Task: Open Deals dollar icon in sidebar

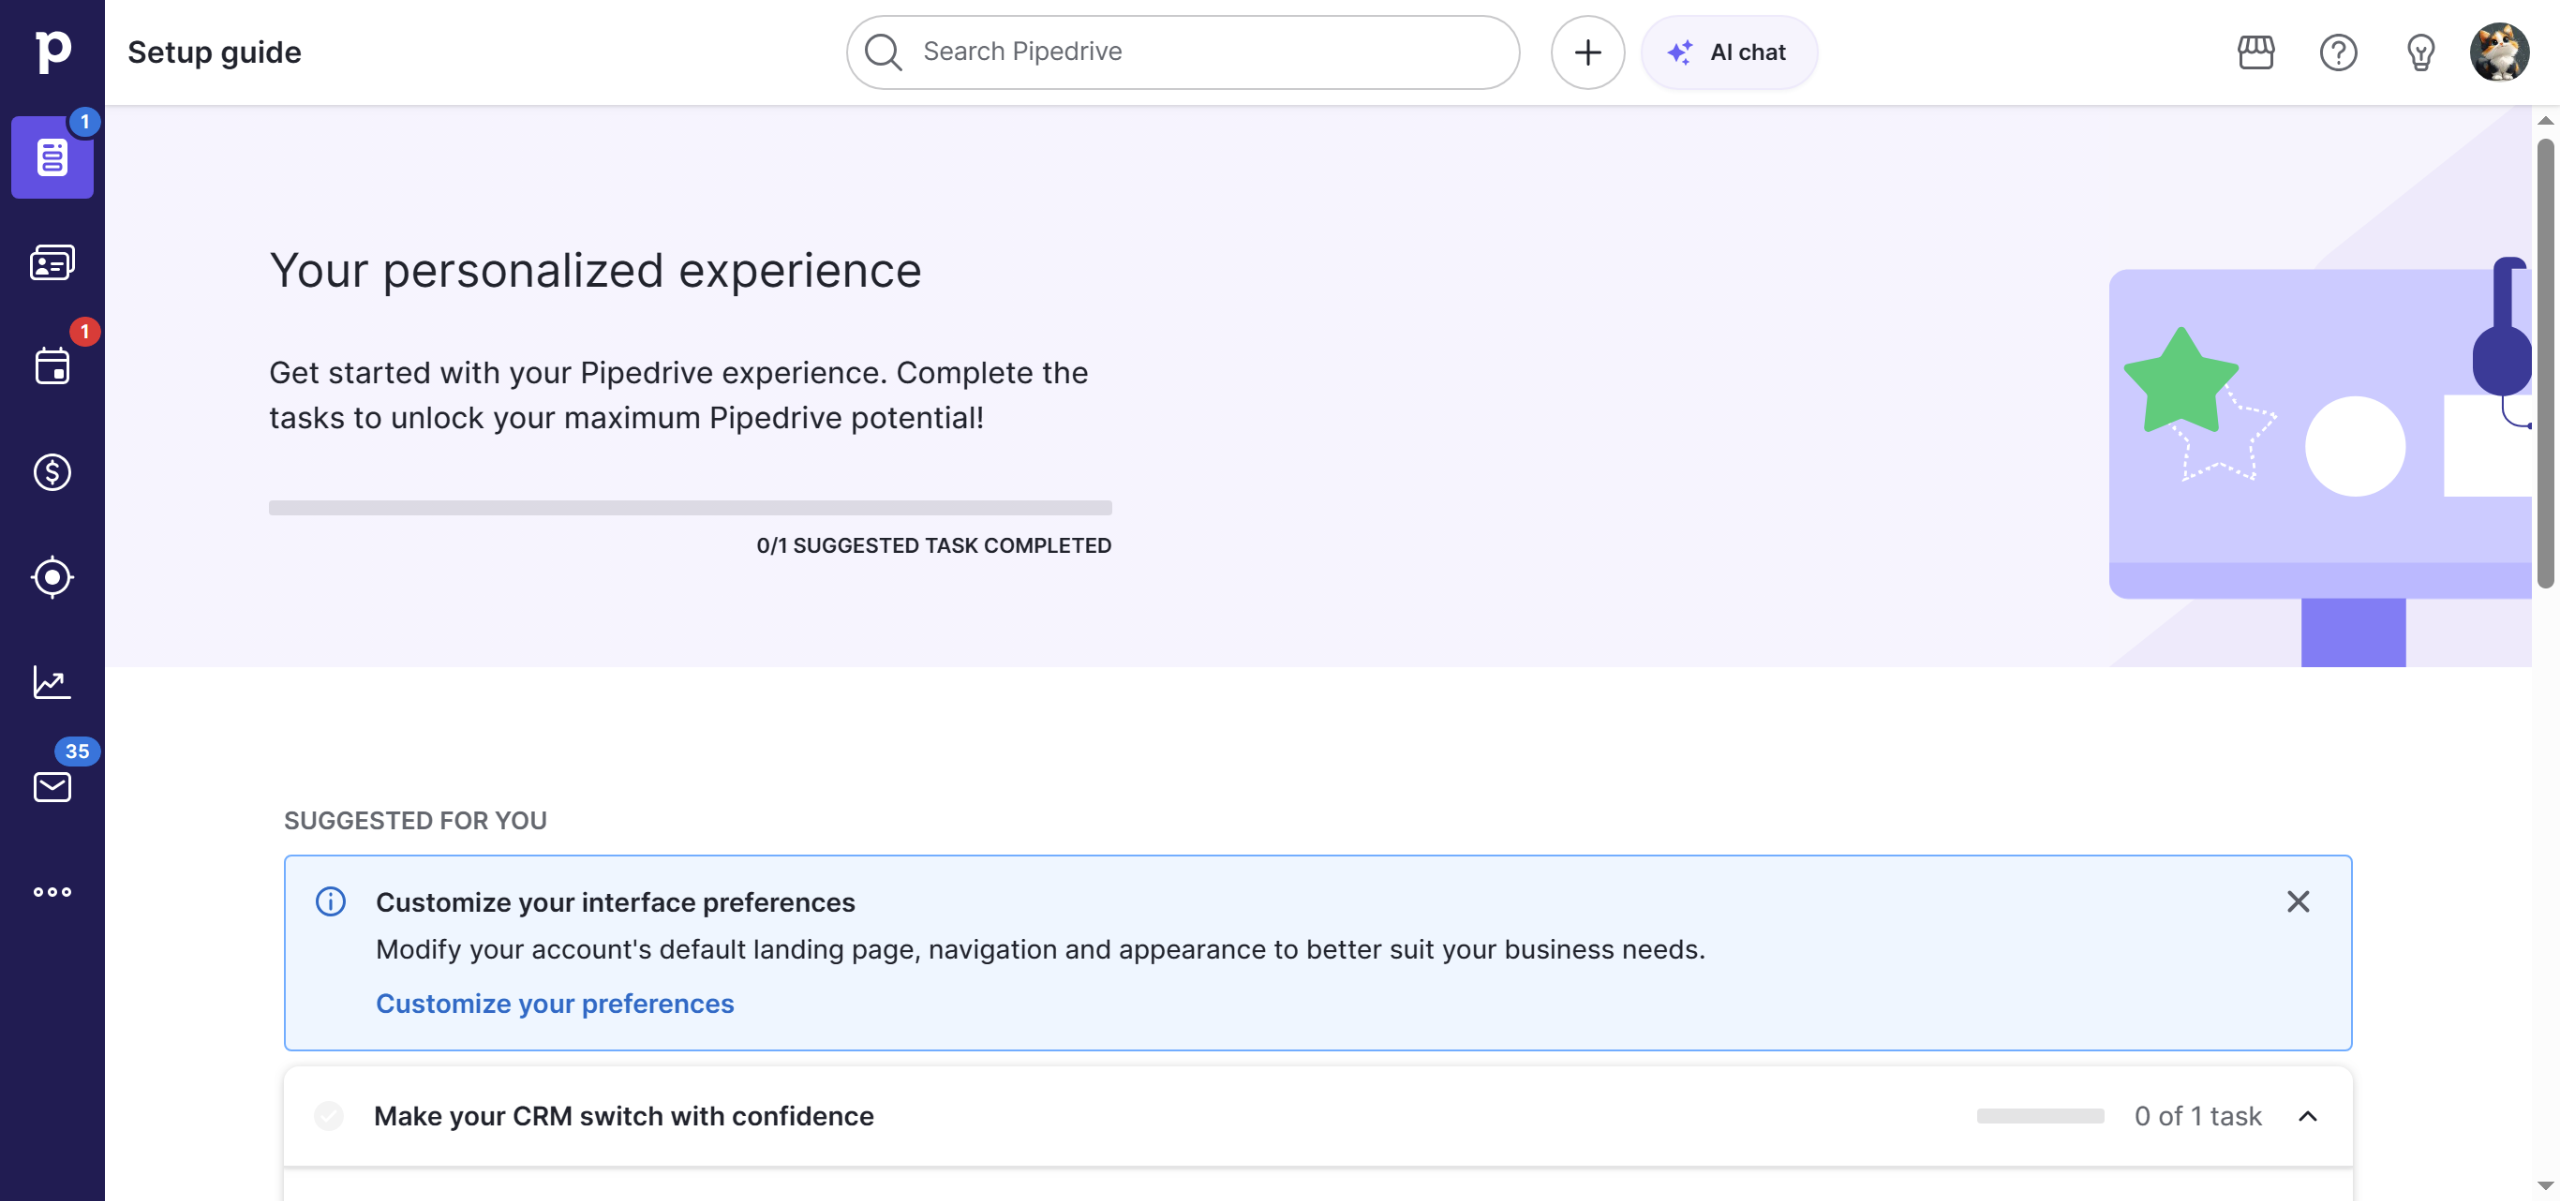Action: (52, 472)
